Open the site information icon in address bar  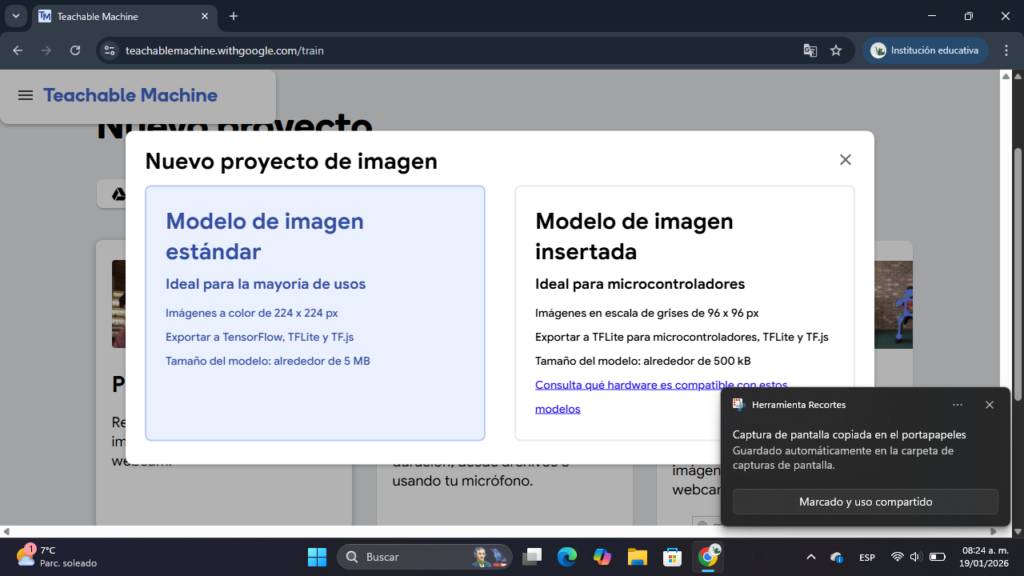tap(110, 50)
